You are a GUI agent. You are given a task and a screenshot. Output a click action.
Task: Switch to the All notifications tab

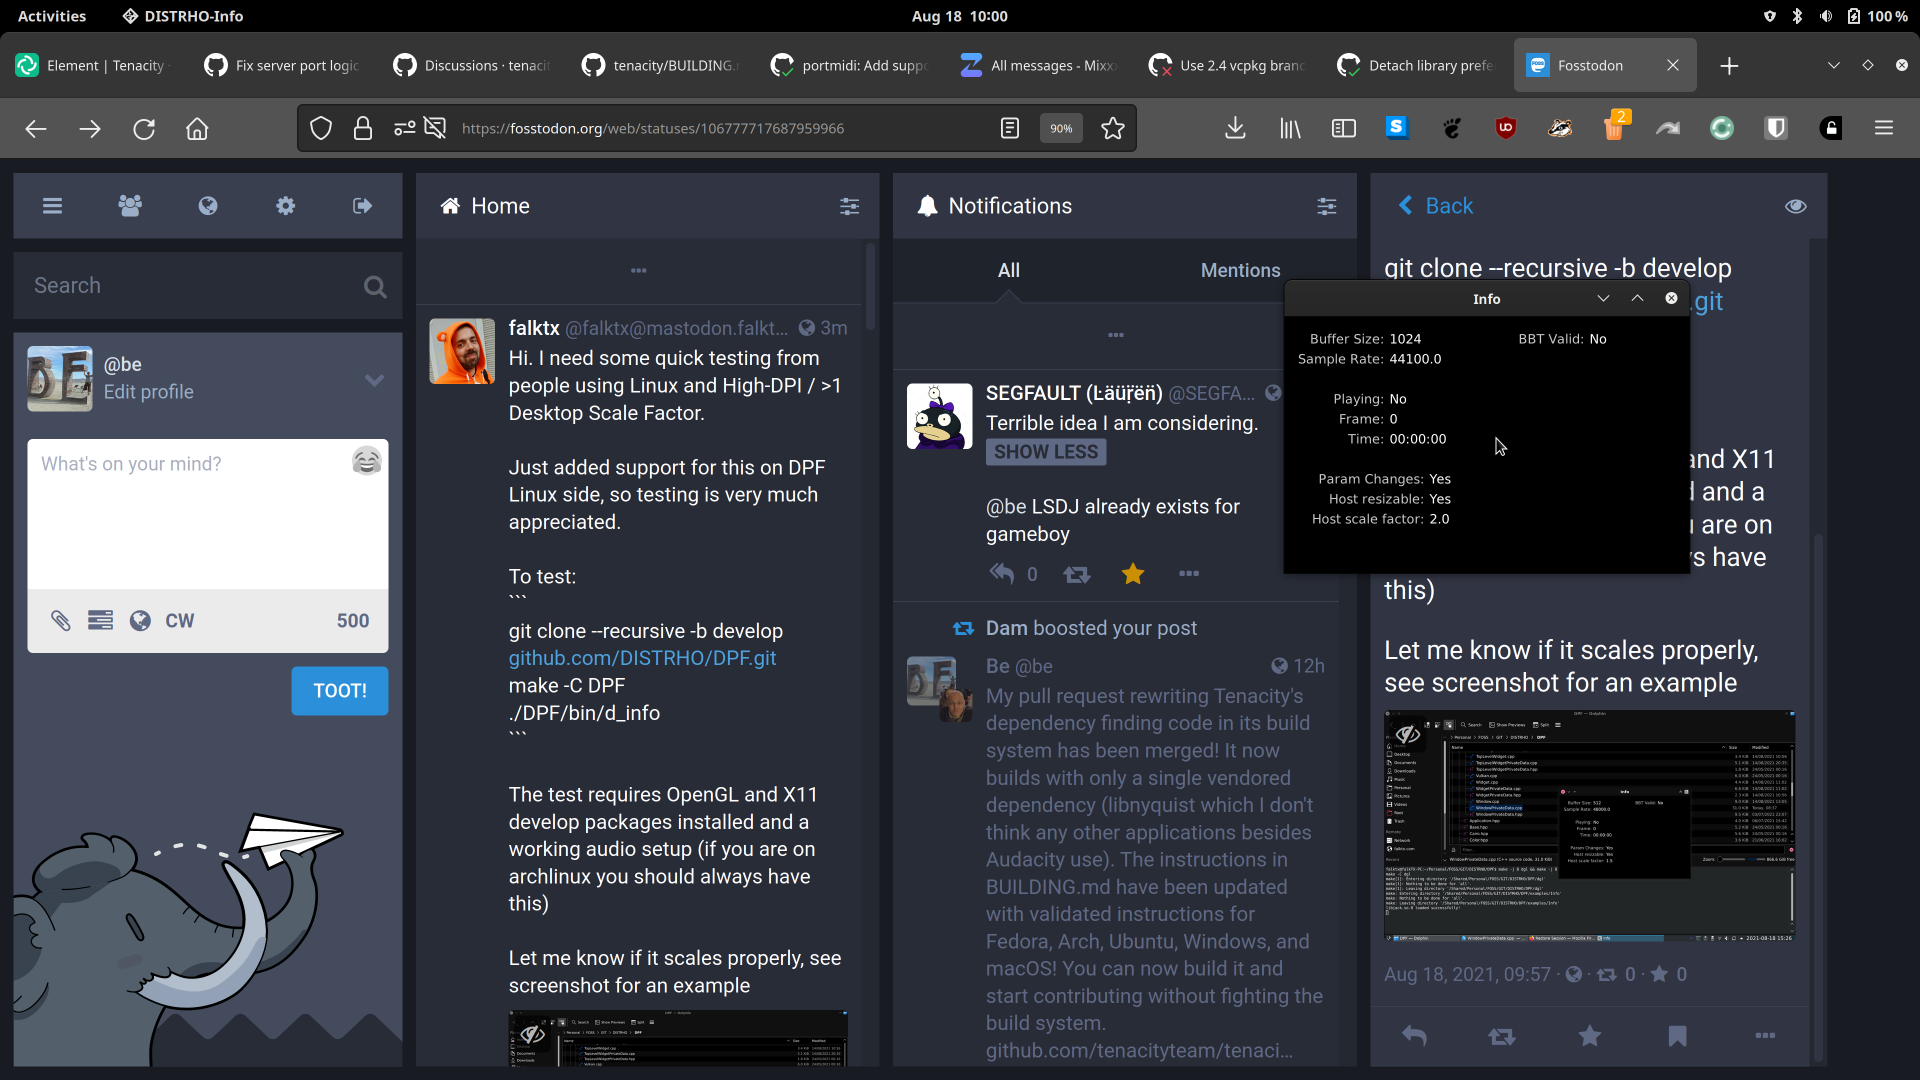click(x=1009, y=270)
